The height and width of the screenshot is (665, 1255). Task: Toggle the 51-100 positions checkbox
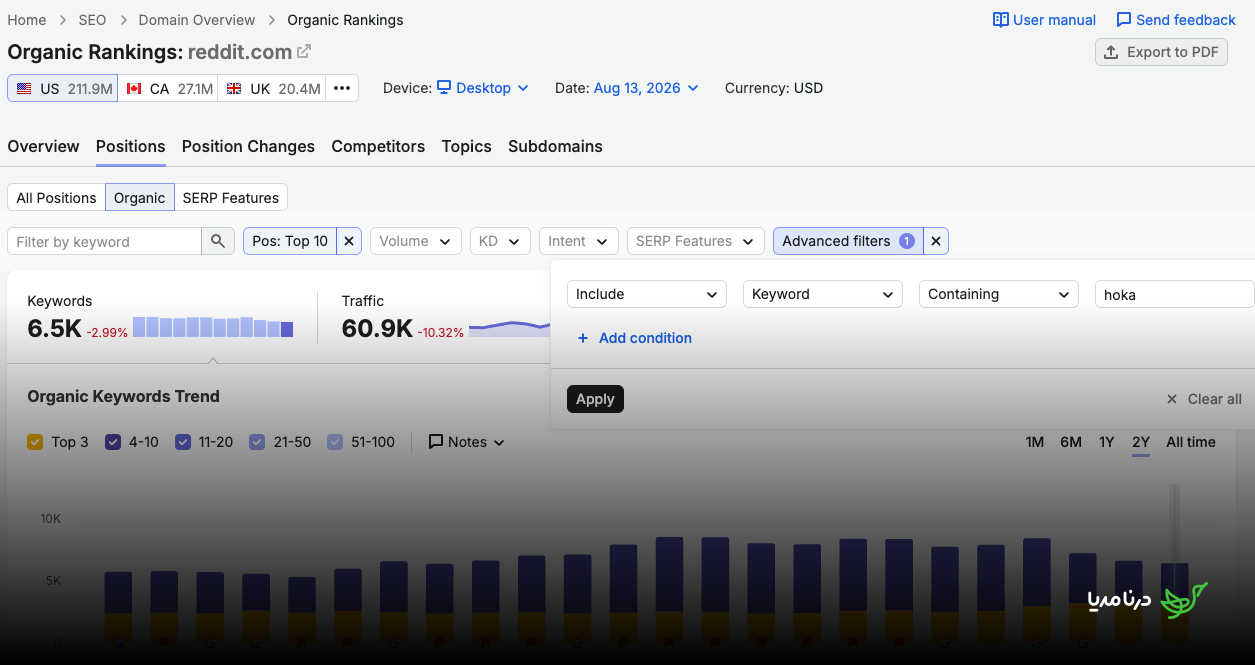(335, 442)
